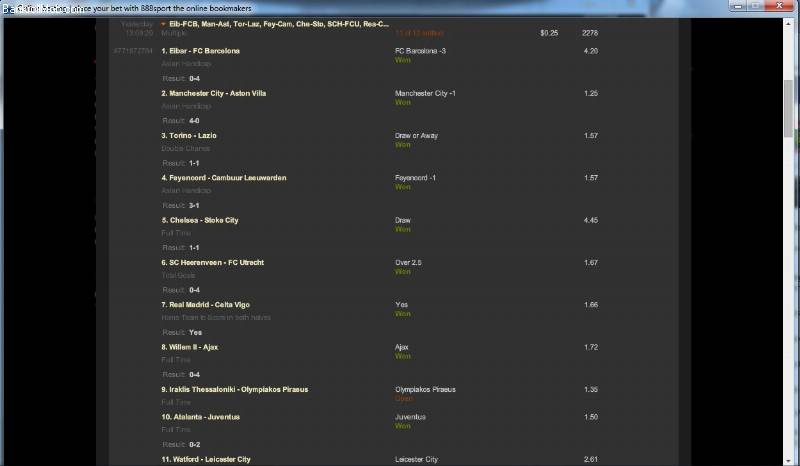Select the Eibar - FC Barcelona match row
The image size is (800, 466).
[x=201, y=51]
